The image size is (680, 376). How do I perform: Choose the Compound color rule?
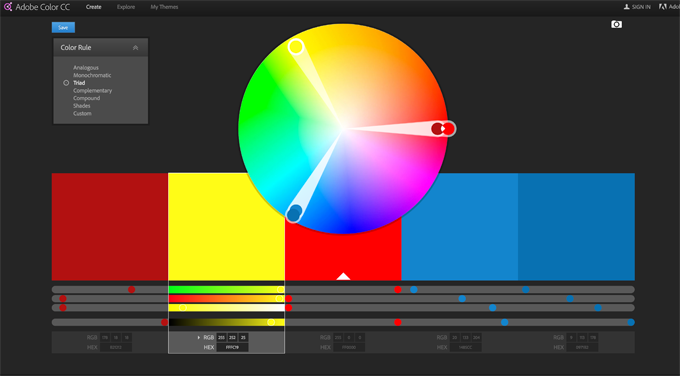86,98
